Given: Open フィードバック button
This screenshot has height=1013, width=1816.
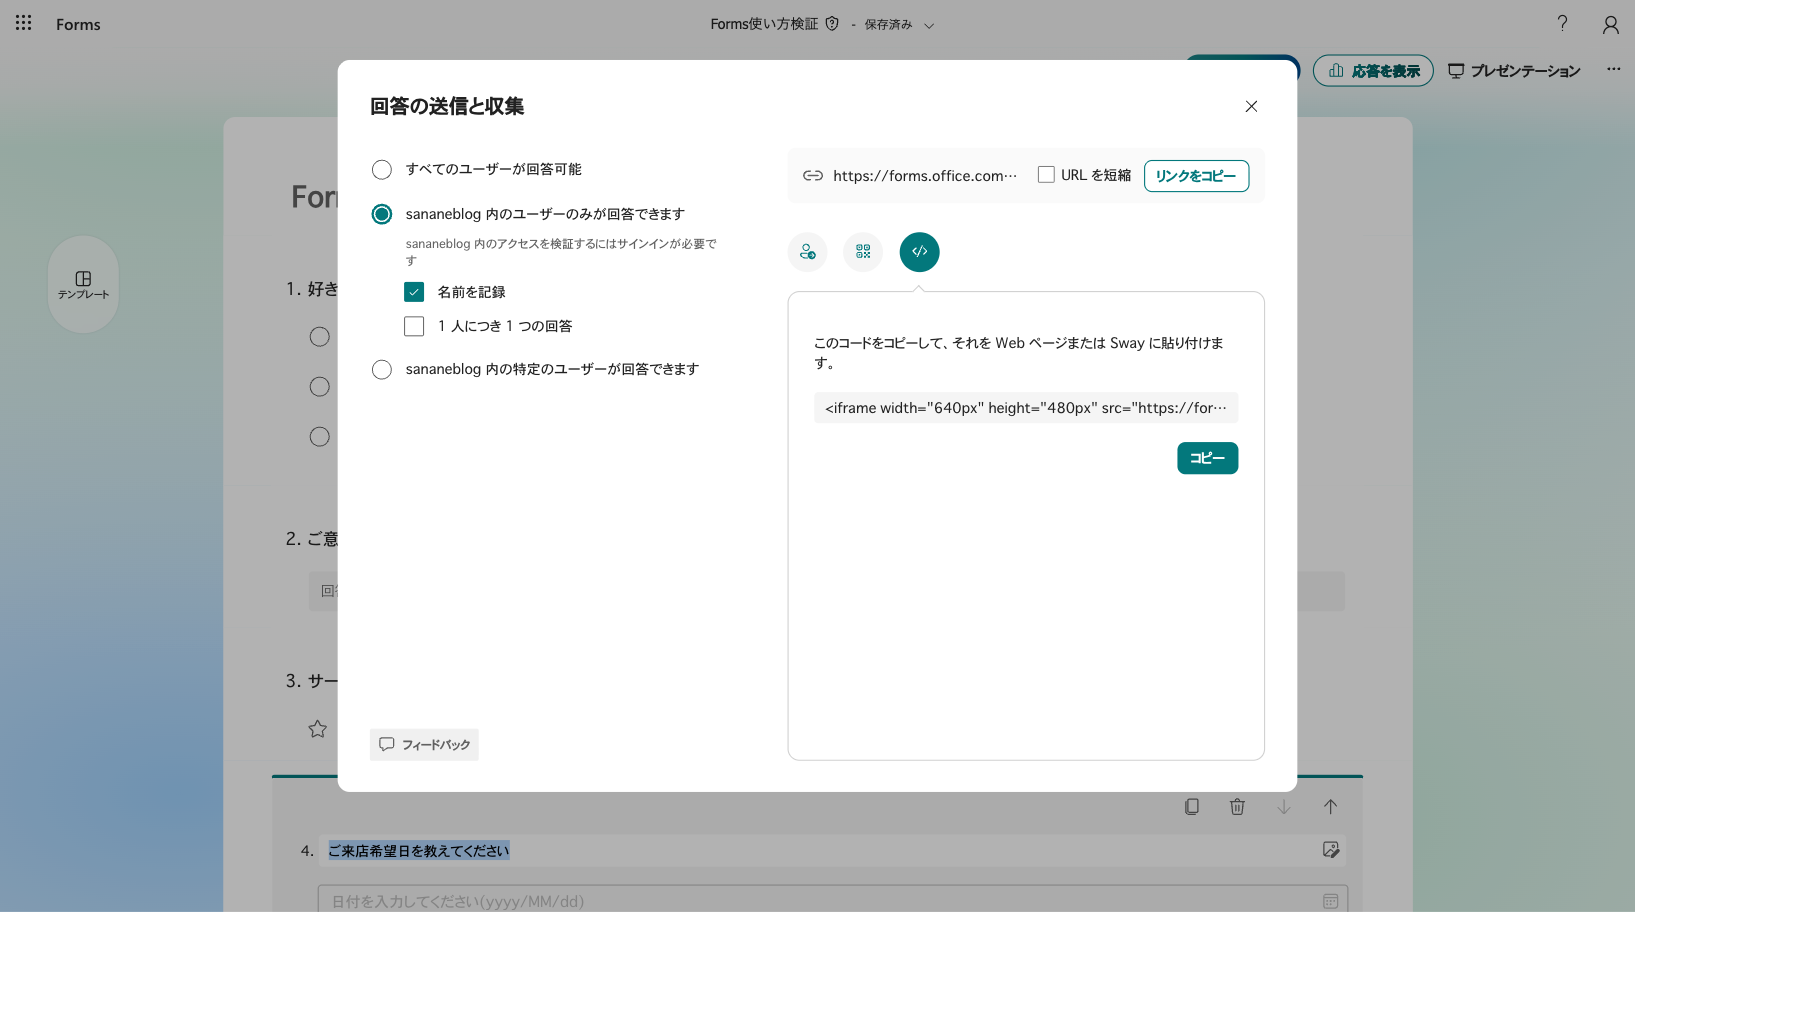Looking at the screenshot, I should (424, 745).
